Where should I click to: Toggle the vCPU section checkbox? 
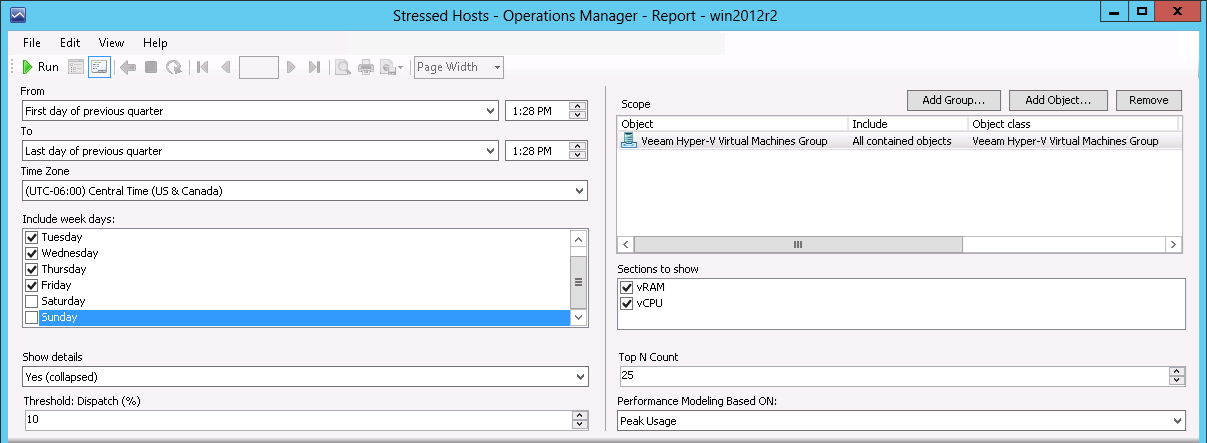(x=627, y=303)
